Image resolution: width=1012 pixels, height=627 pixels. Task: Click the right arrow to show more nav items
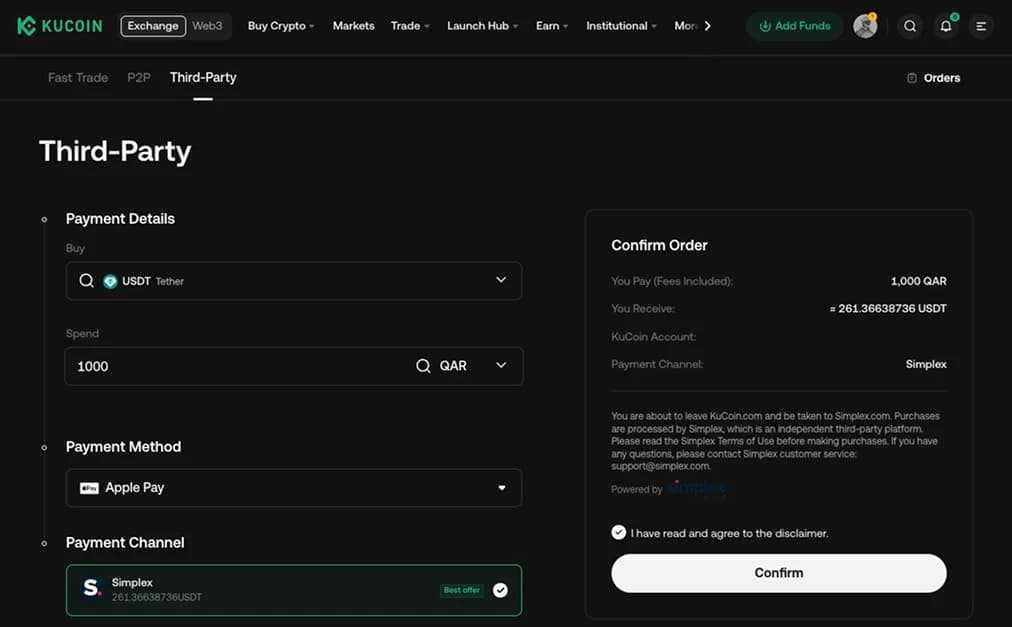pyautogui.click(x=707, y=26)
